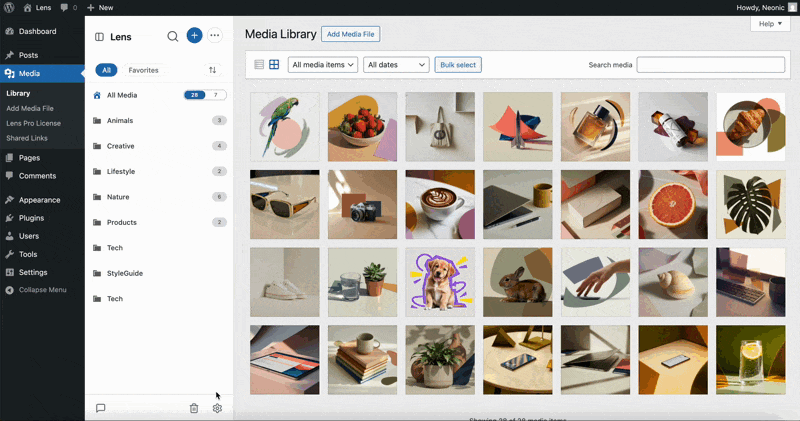Image resolution: width=800 pixels, height=421 pixels.
Task: Select the monstera leaf thumbnail
Action: (x=751, y=205)
